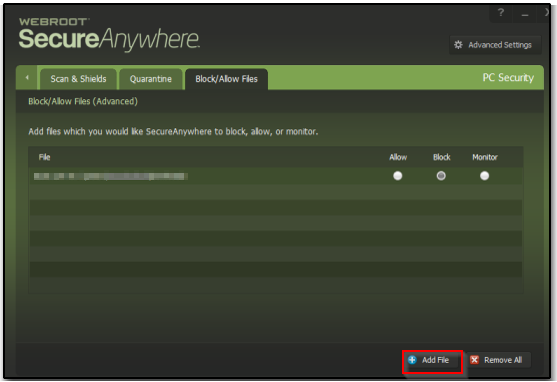The image size is (557, 382).
Task: Click the File column header
Action: (x=44, y=157)
